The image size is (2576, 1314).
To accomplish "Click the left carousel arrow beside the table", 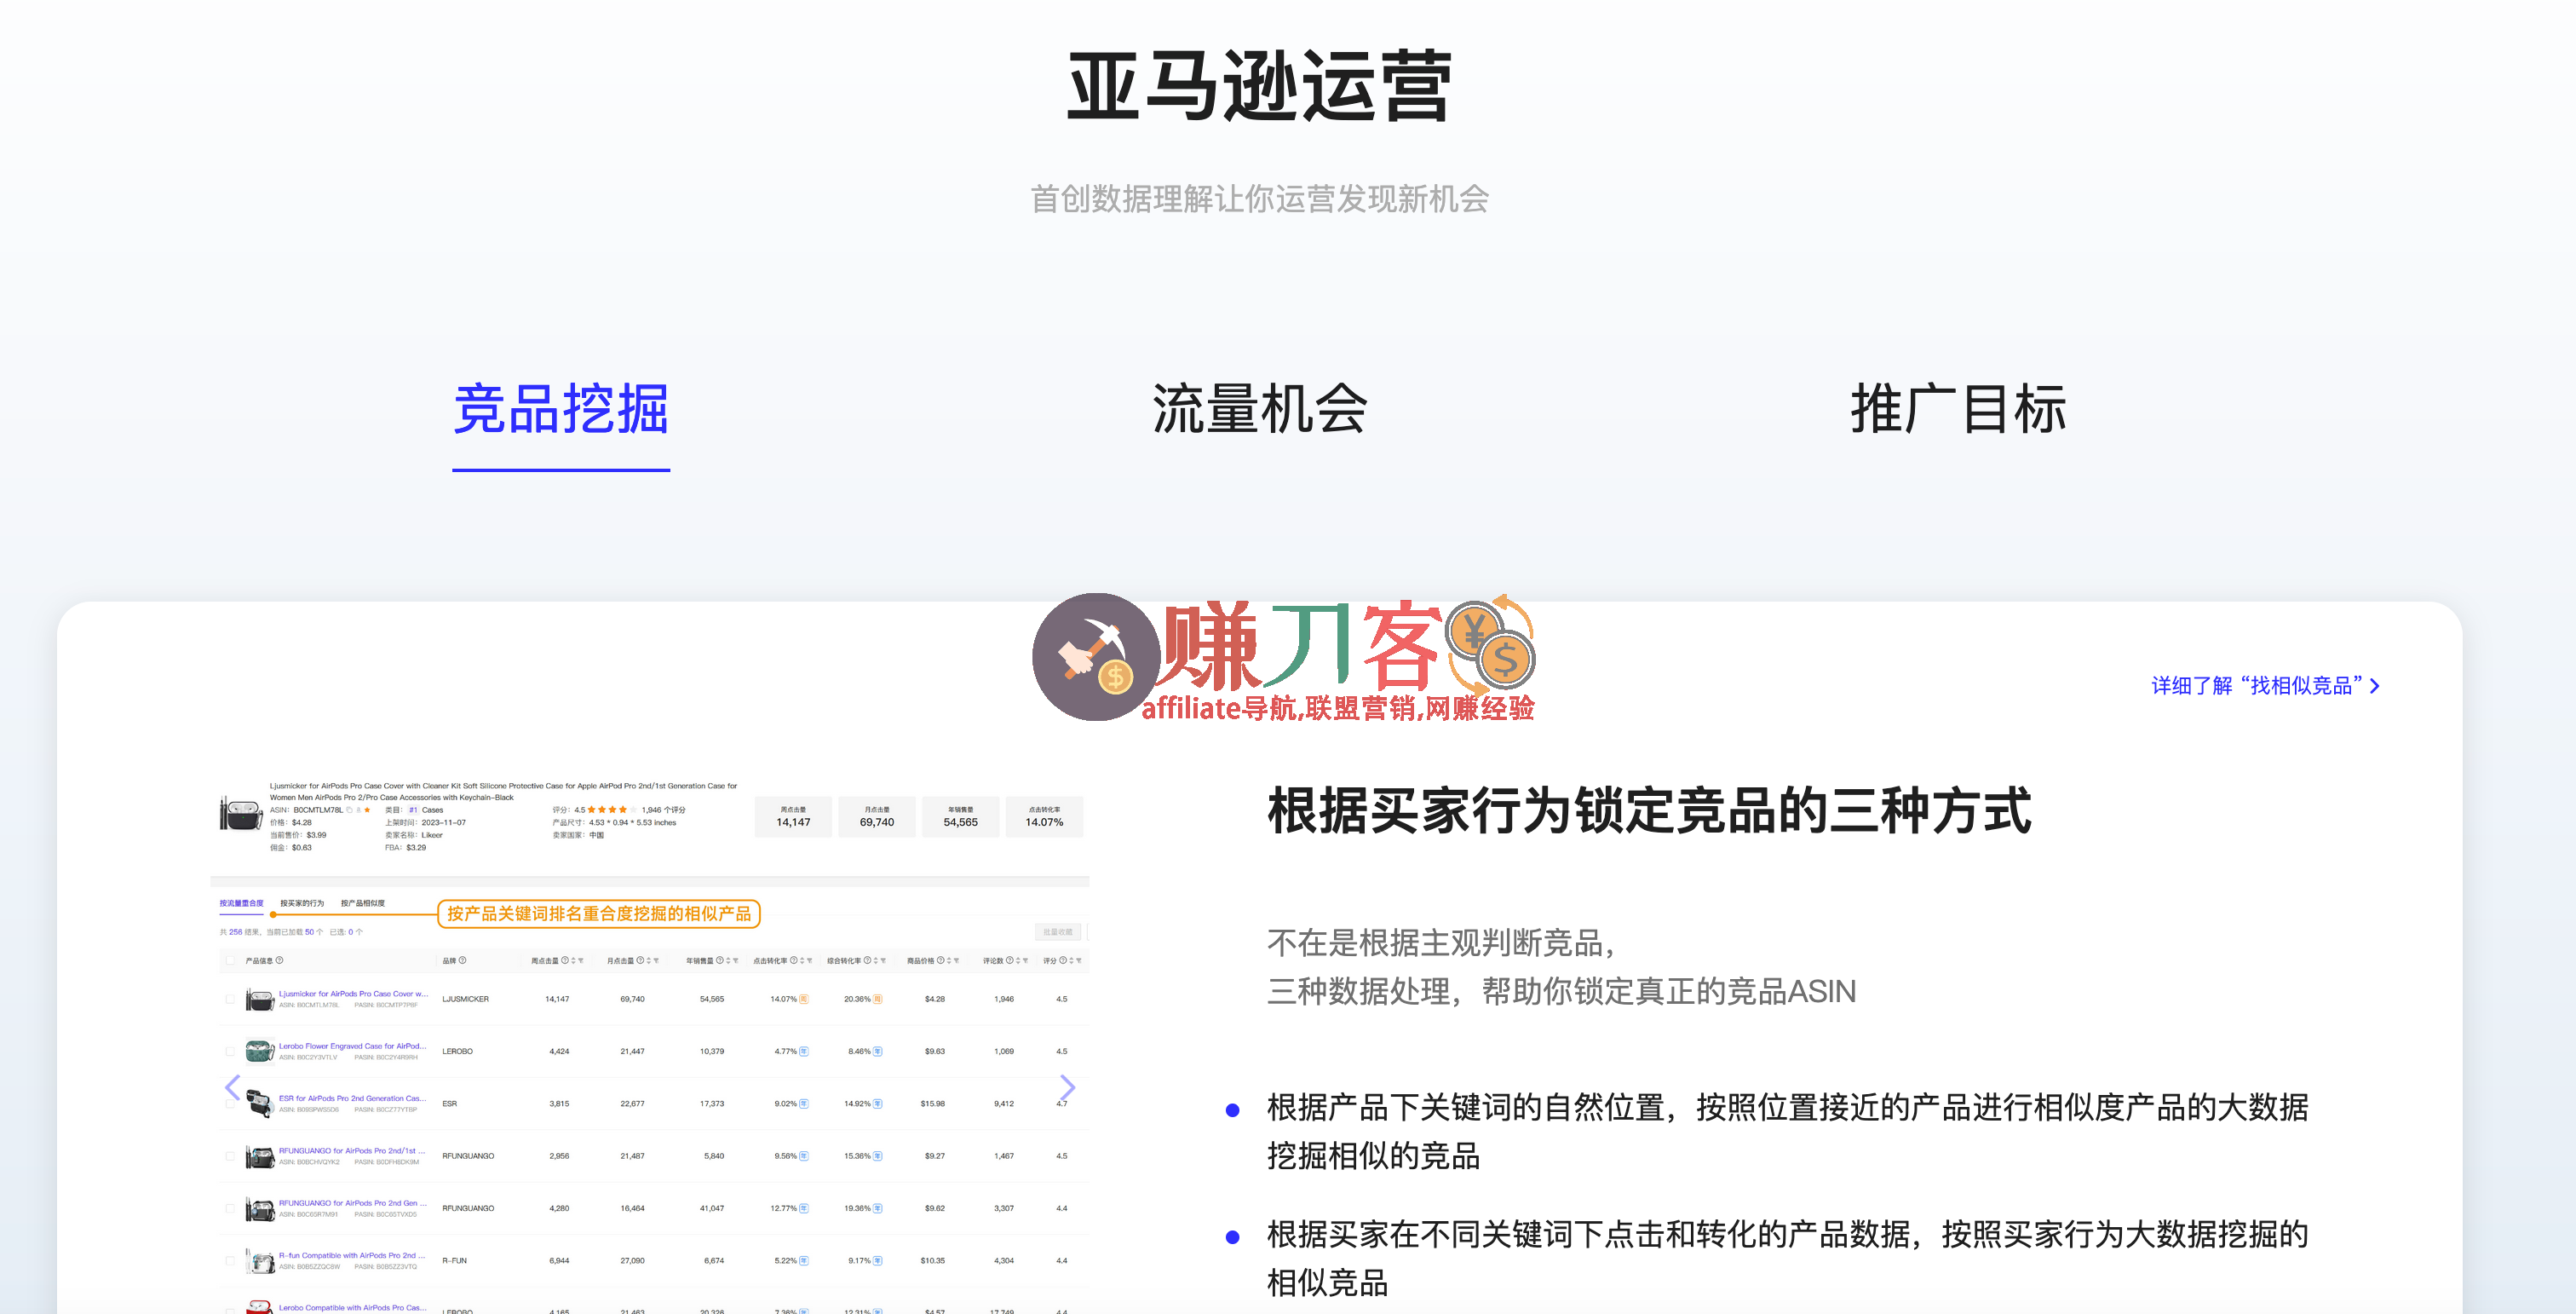I will (232, 1088).
